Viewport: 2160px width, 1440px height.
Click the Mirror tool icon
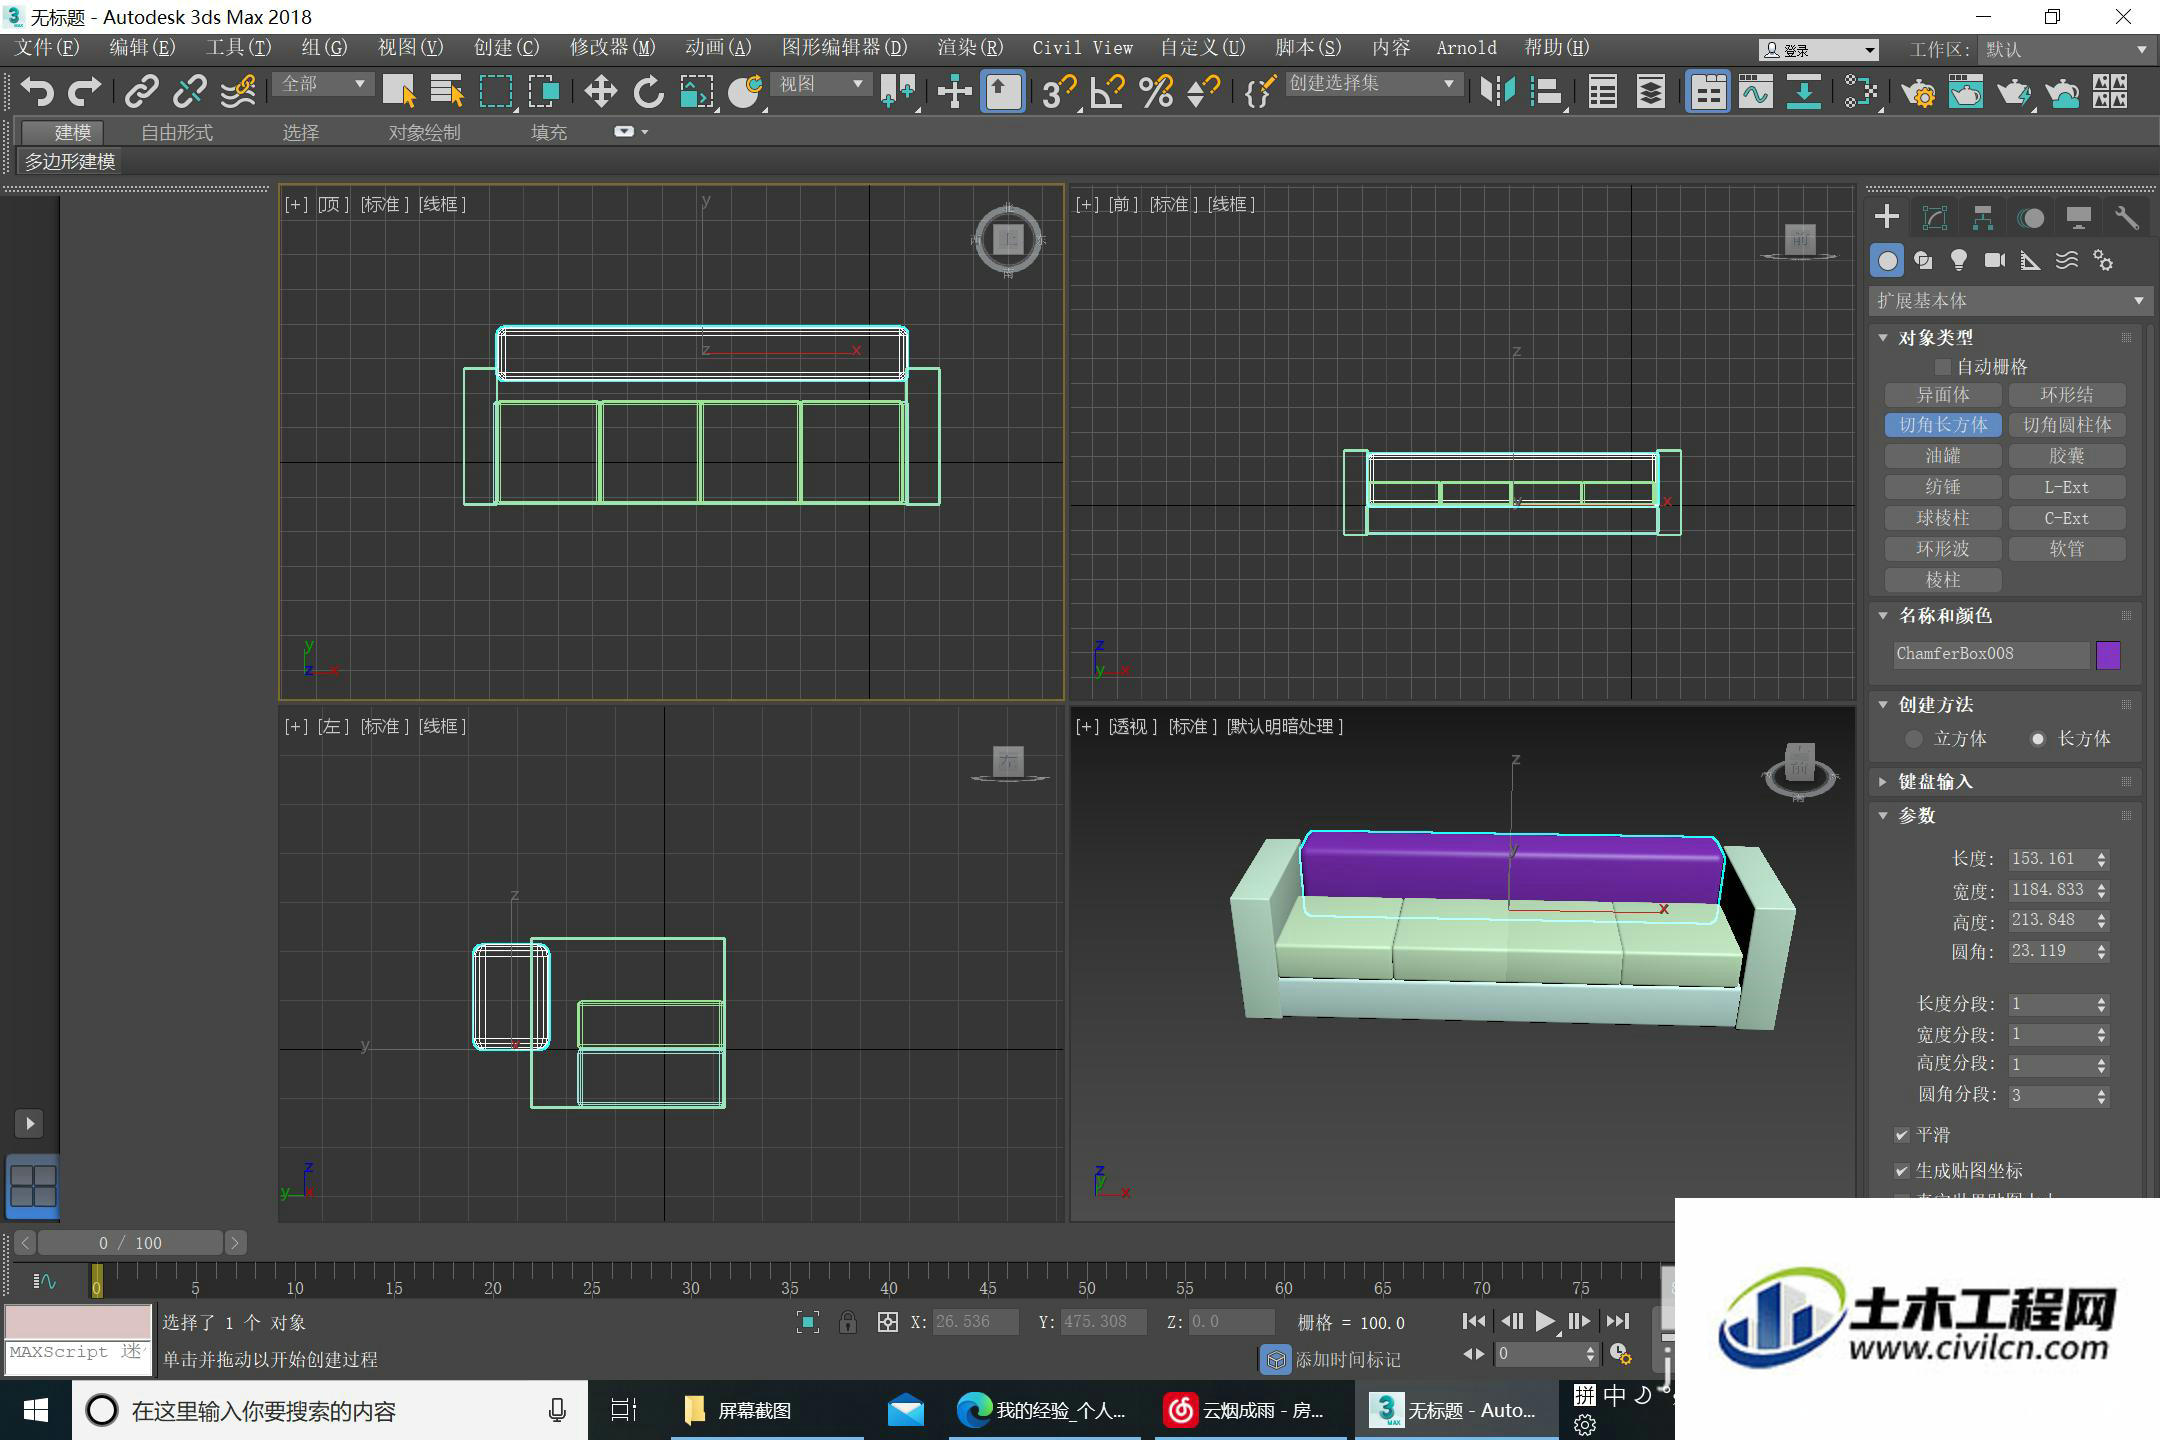[x=1497, y=92]
